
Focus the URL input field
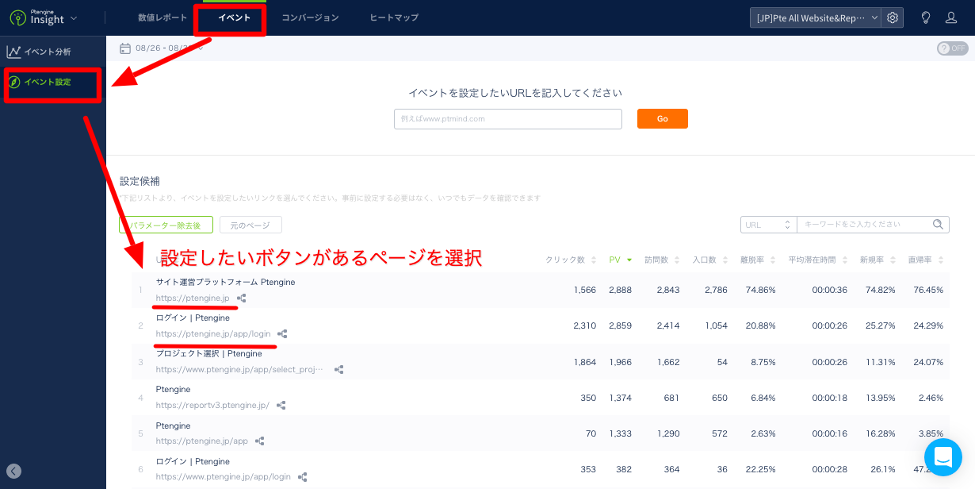tap(508, 119)
